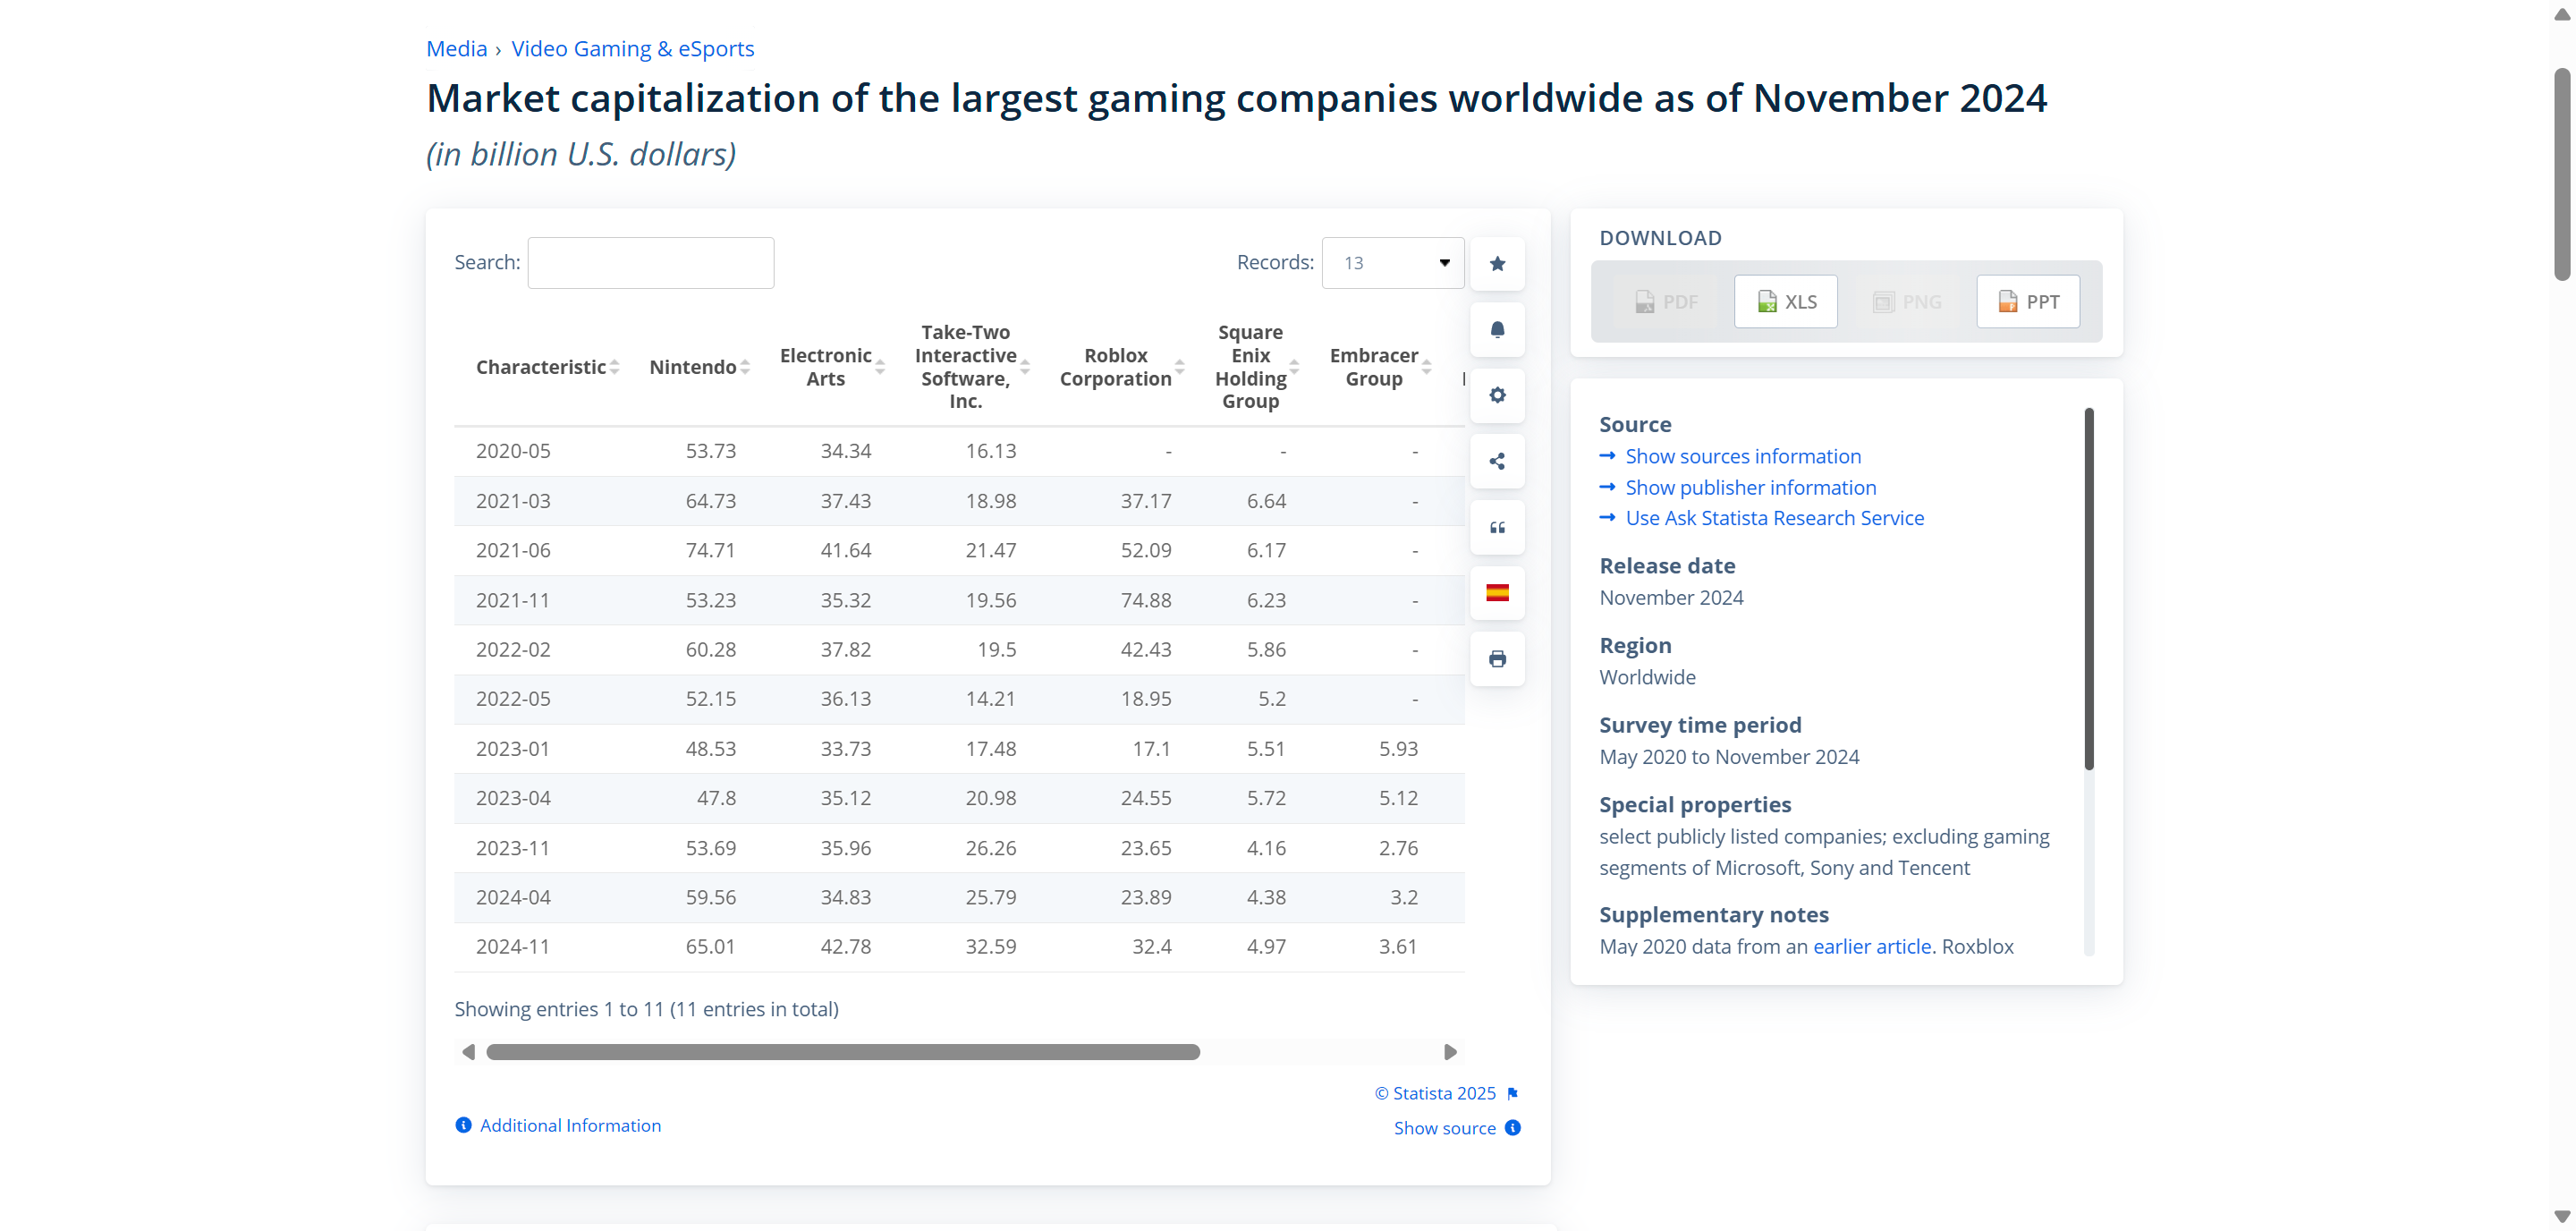Switch language via Spanish flag icon
The image size is (2576, 1231).
pos(1497,593)
